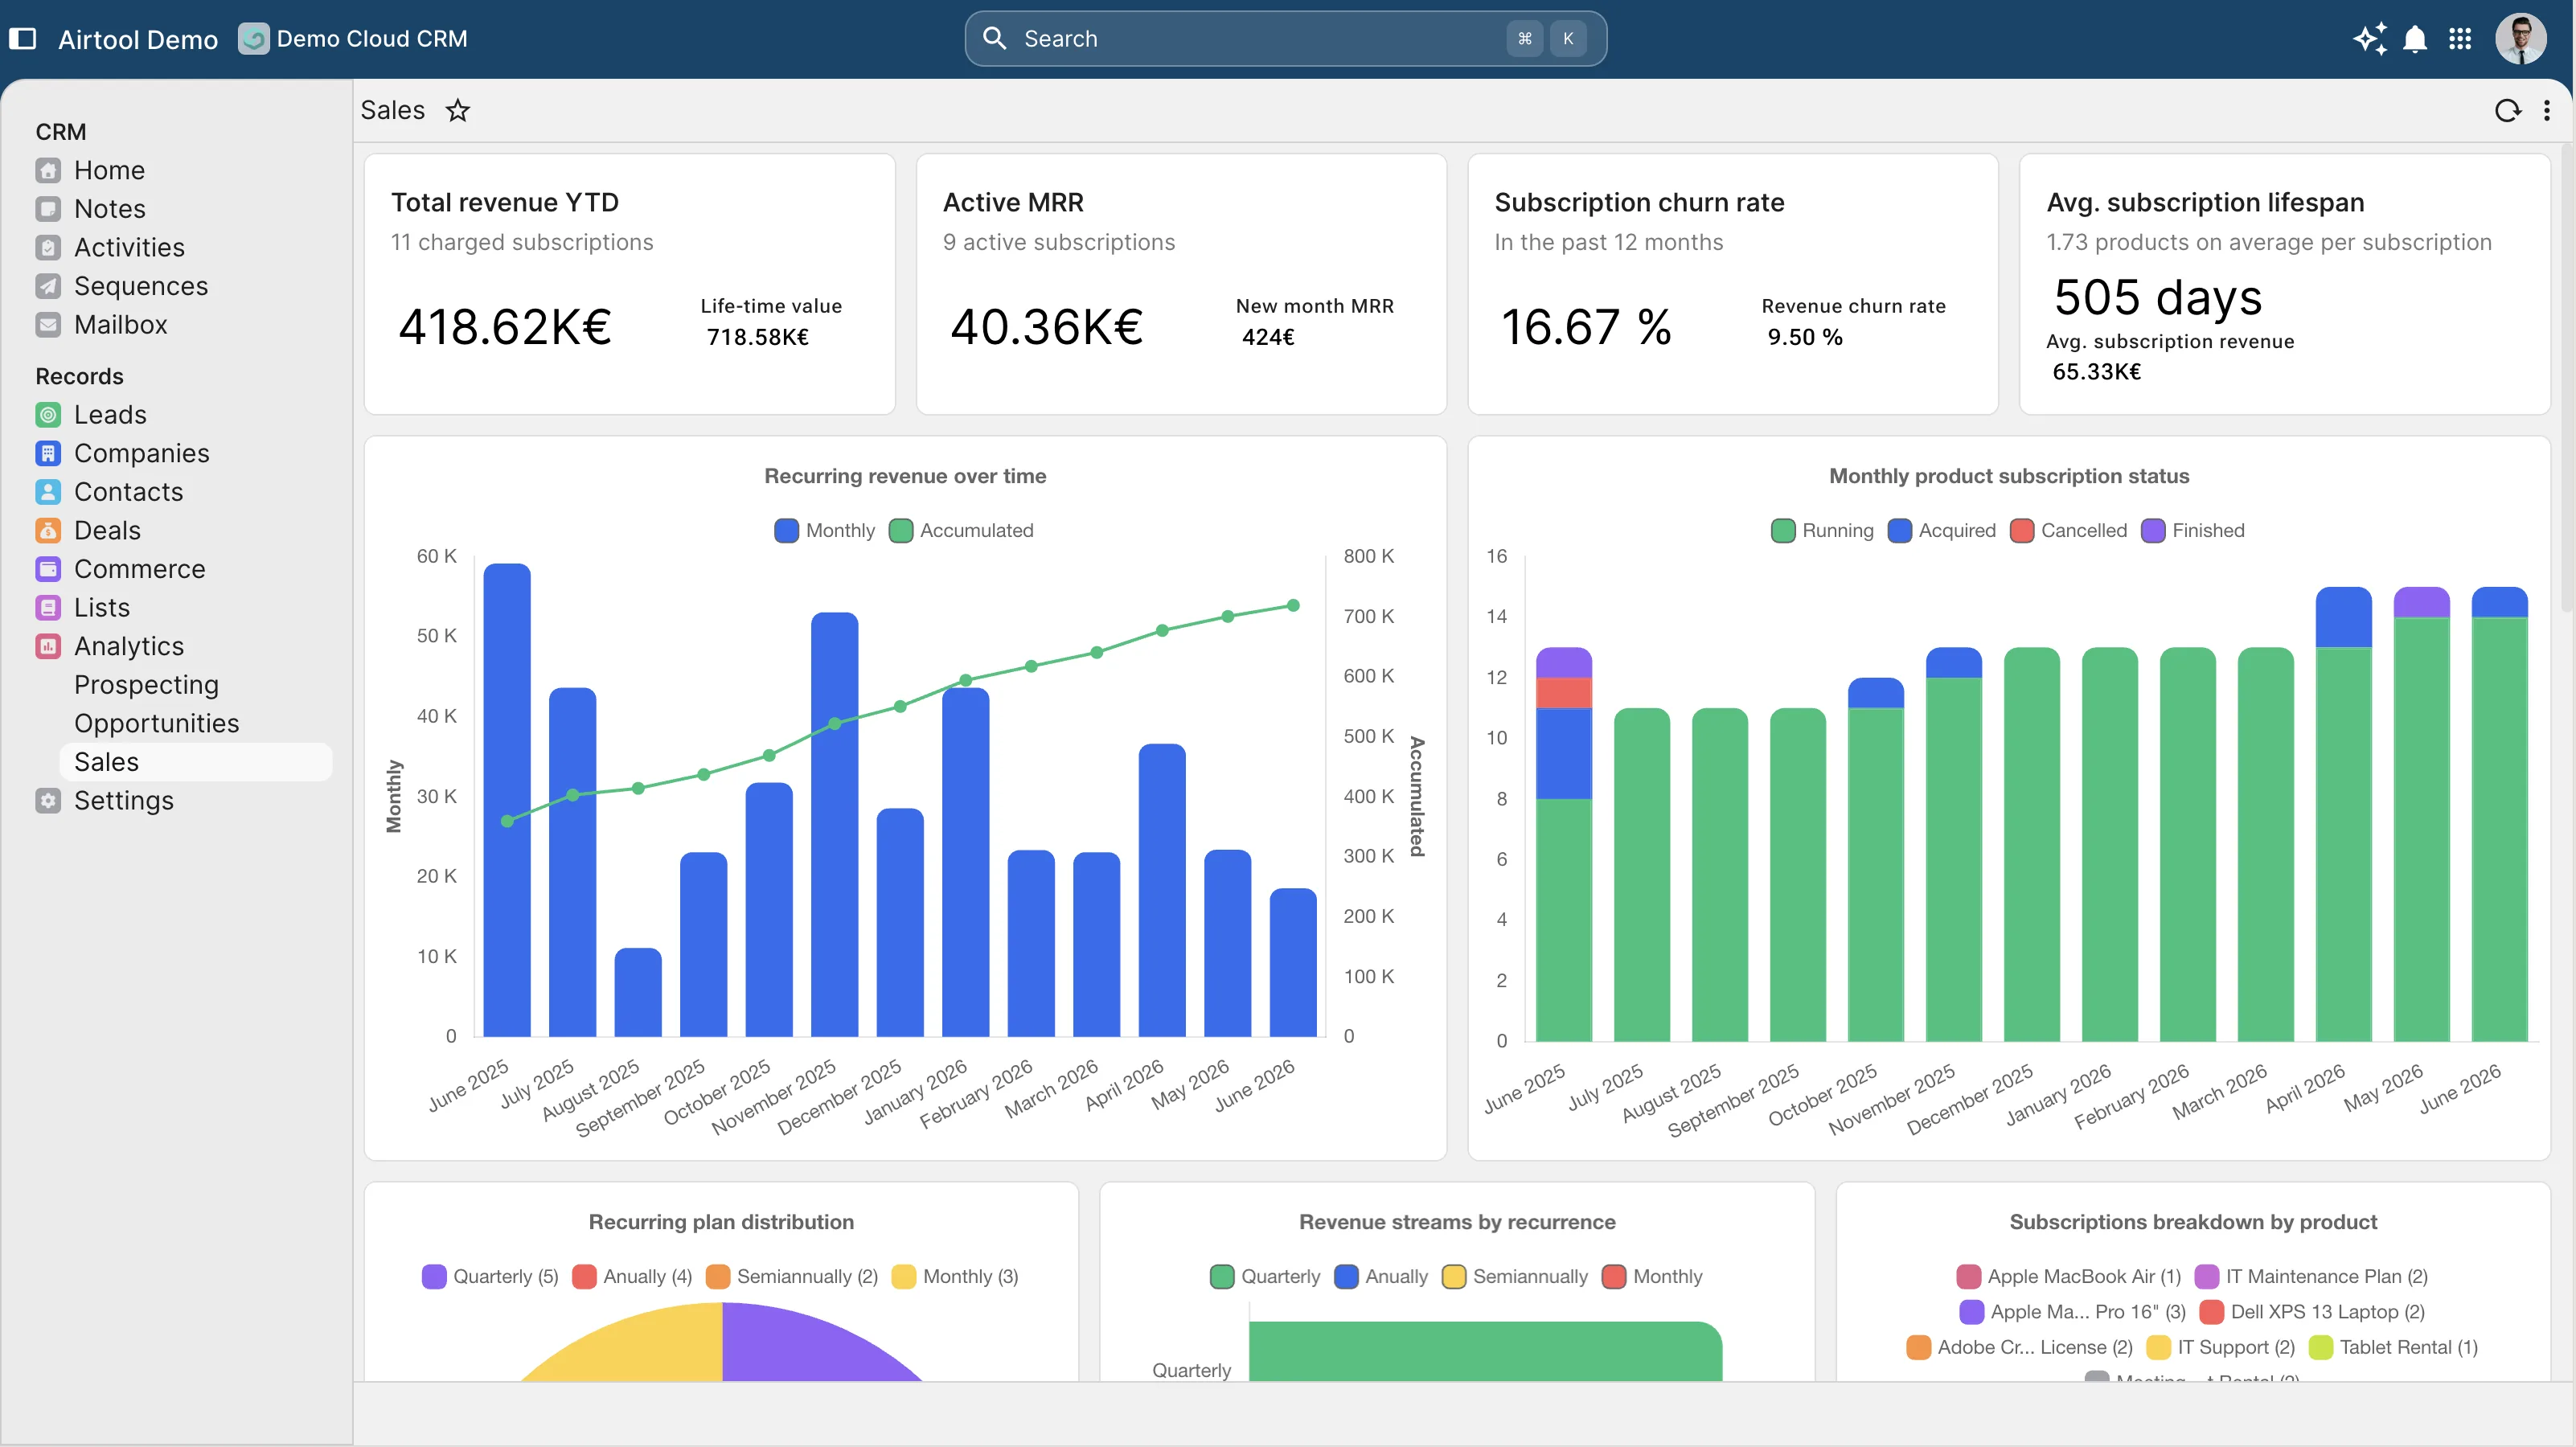Click the Lists icon in sidebar
This screenshot has width=2576, height=1447.
48,608
